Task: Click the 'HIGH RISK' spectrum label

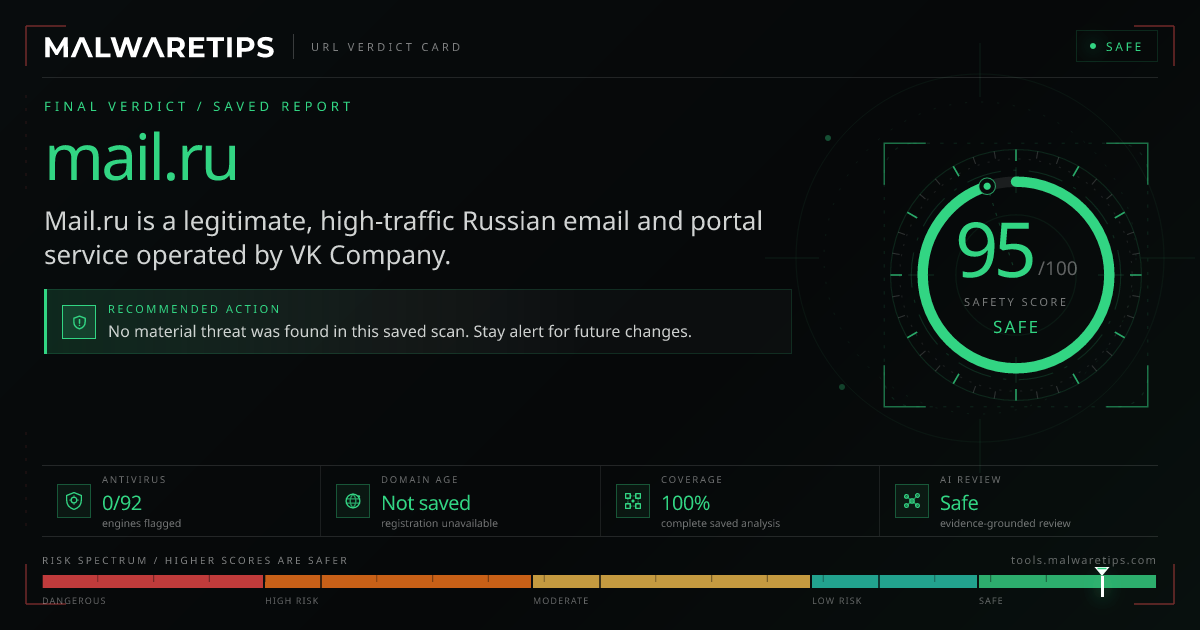Action: (292, 601)
